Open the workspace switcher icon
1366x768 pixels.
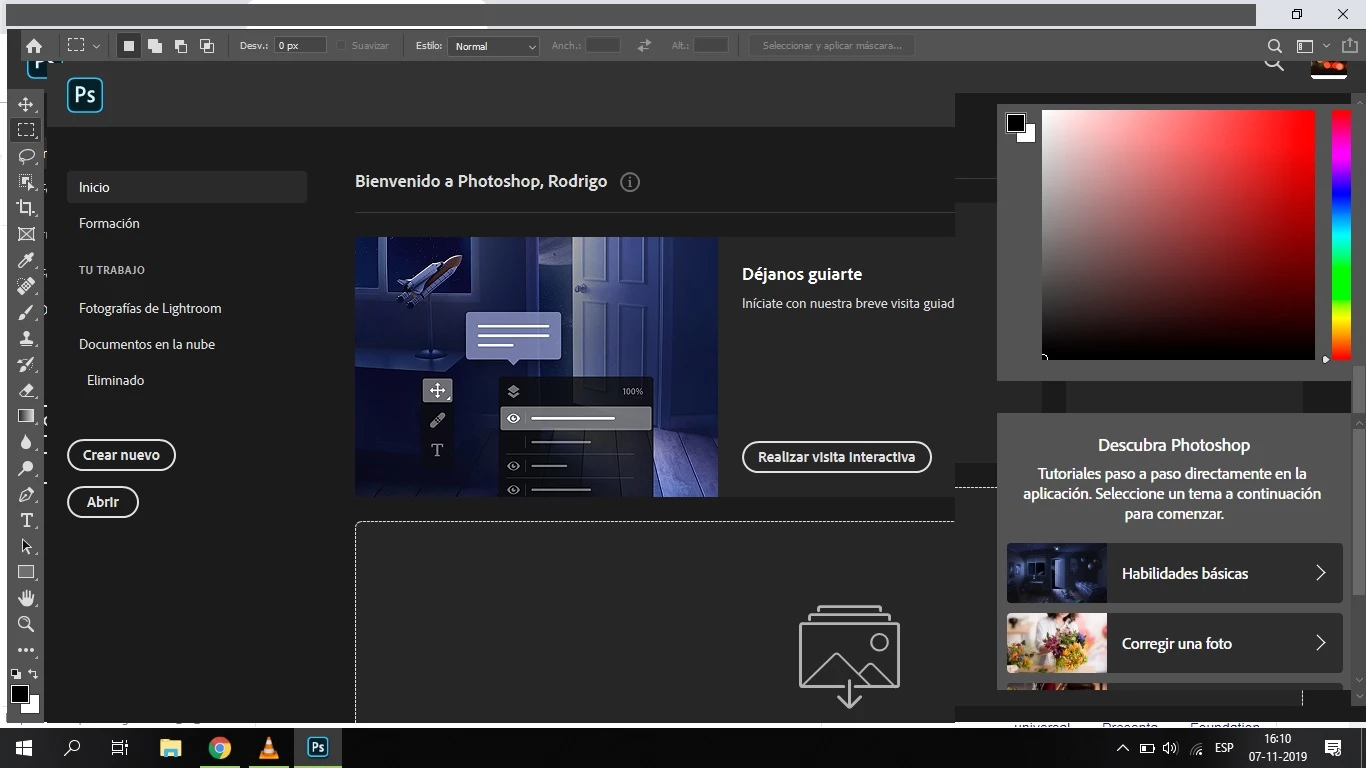coord(1304,46)
